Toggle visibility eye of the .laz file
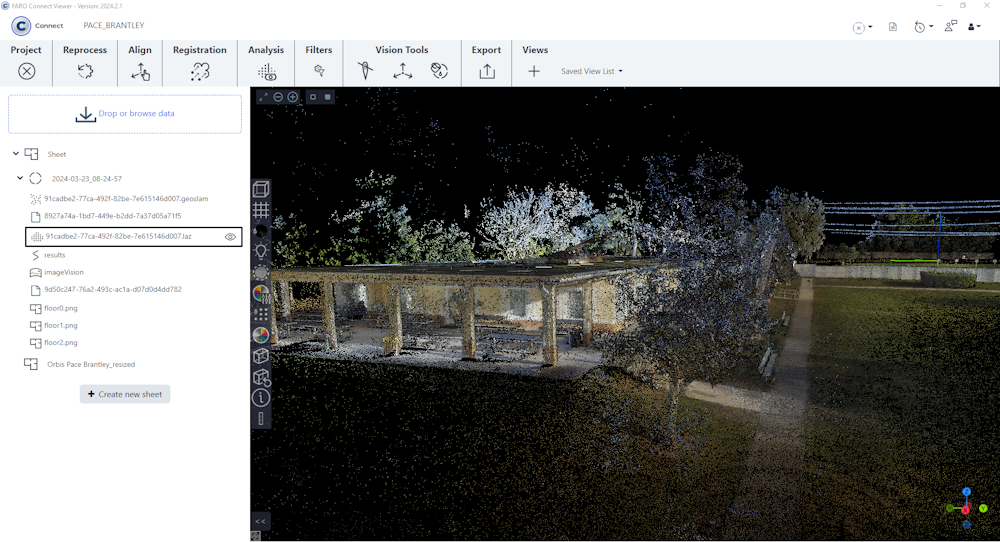 coord(230,237)
